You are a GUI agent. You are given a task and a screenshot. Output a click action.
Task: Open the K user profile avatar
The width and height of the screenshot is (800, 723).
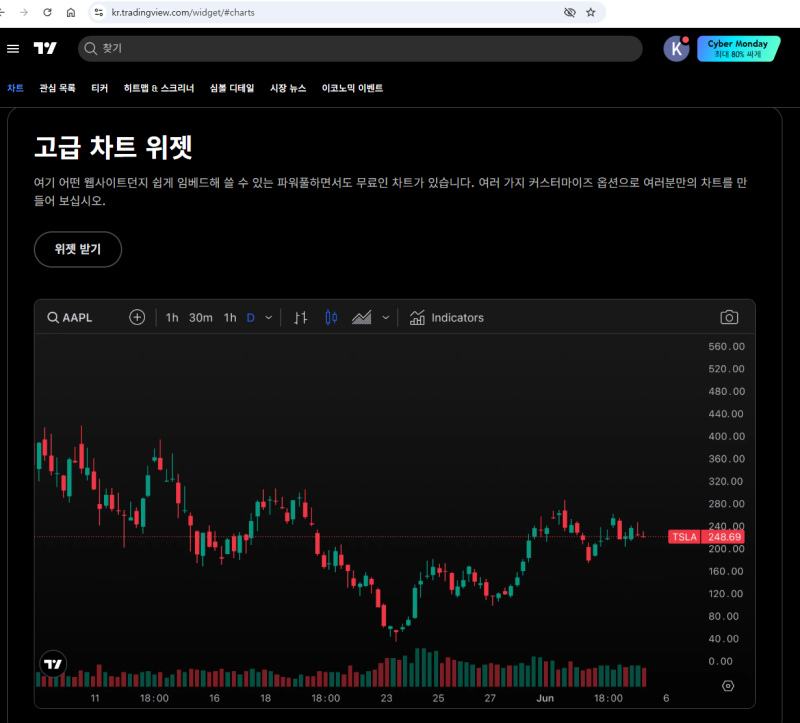(676, 48)
